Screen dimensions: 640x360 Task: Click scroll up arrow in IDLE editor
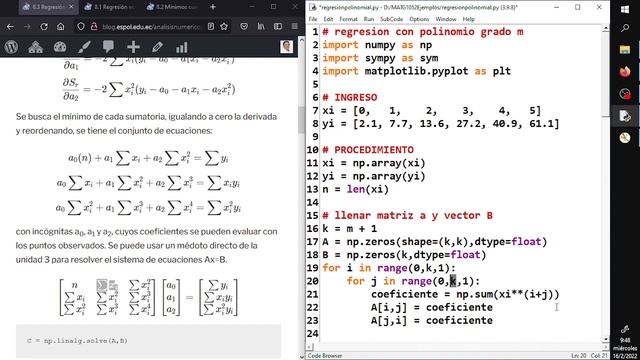[606, 28]
